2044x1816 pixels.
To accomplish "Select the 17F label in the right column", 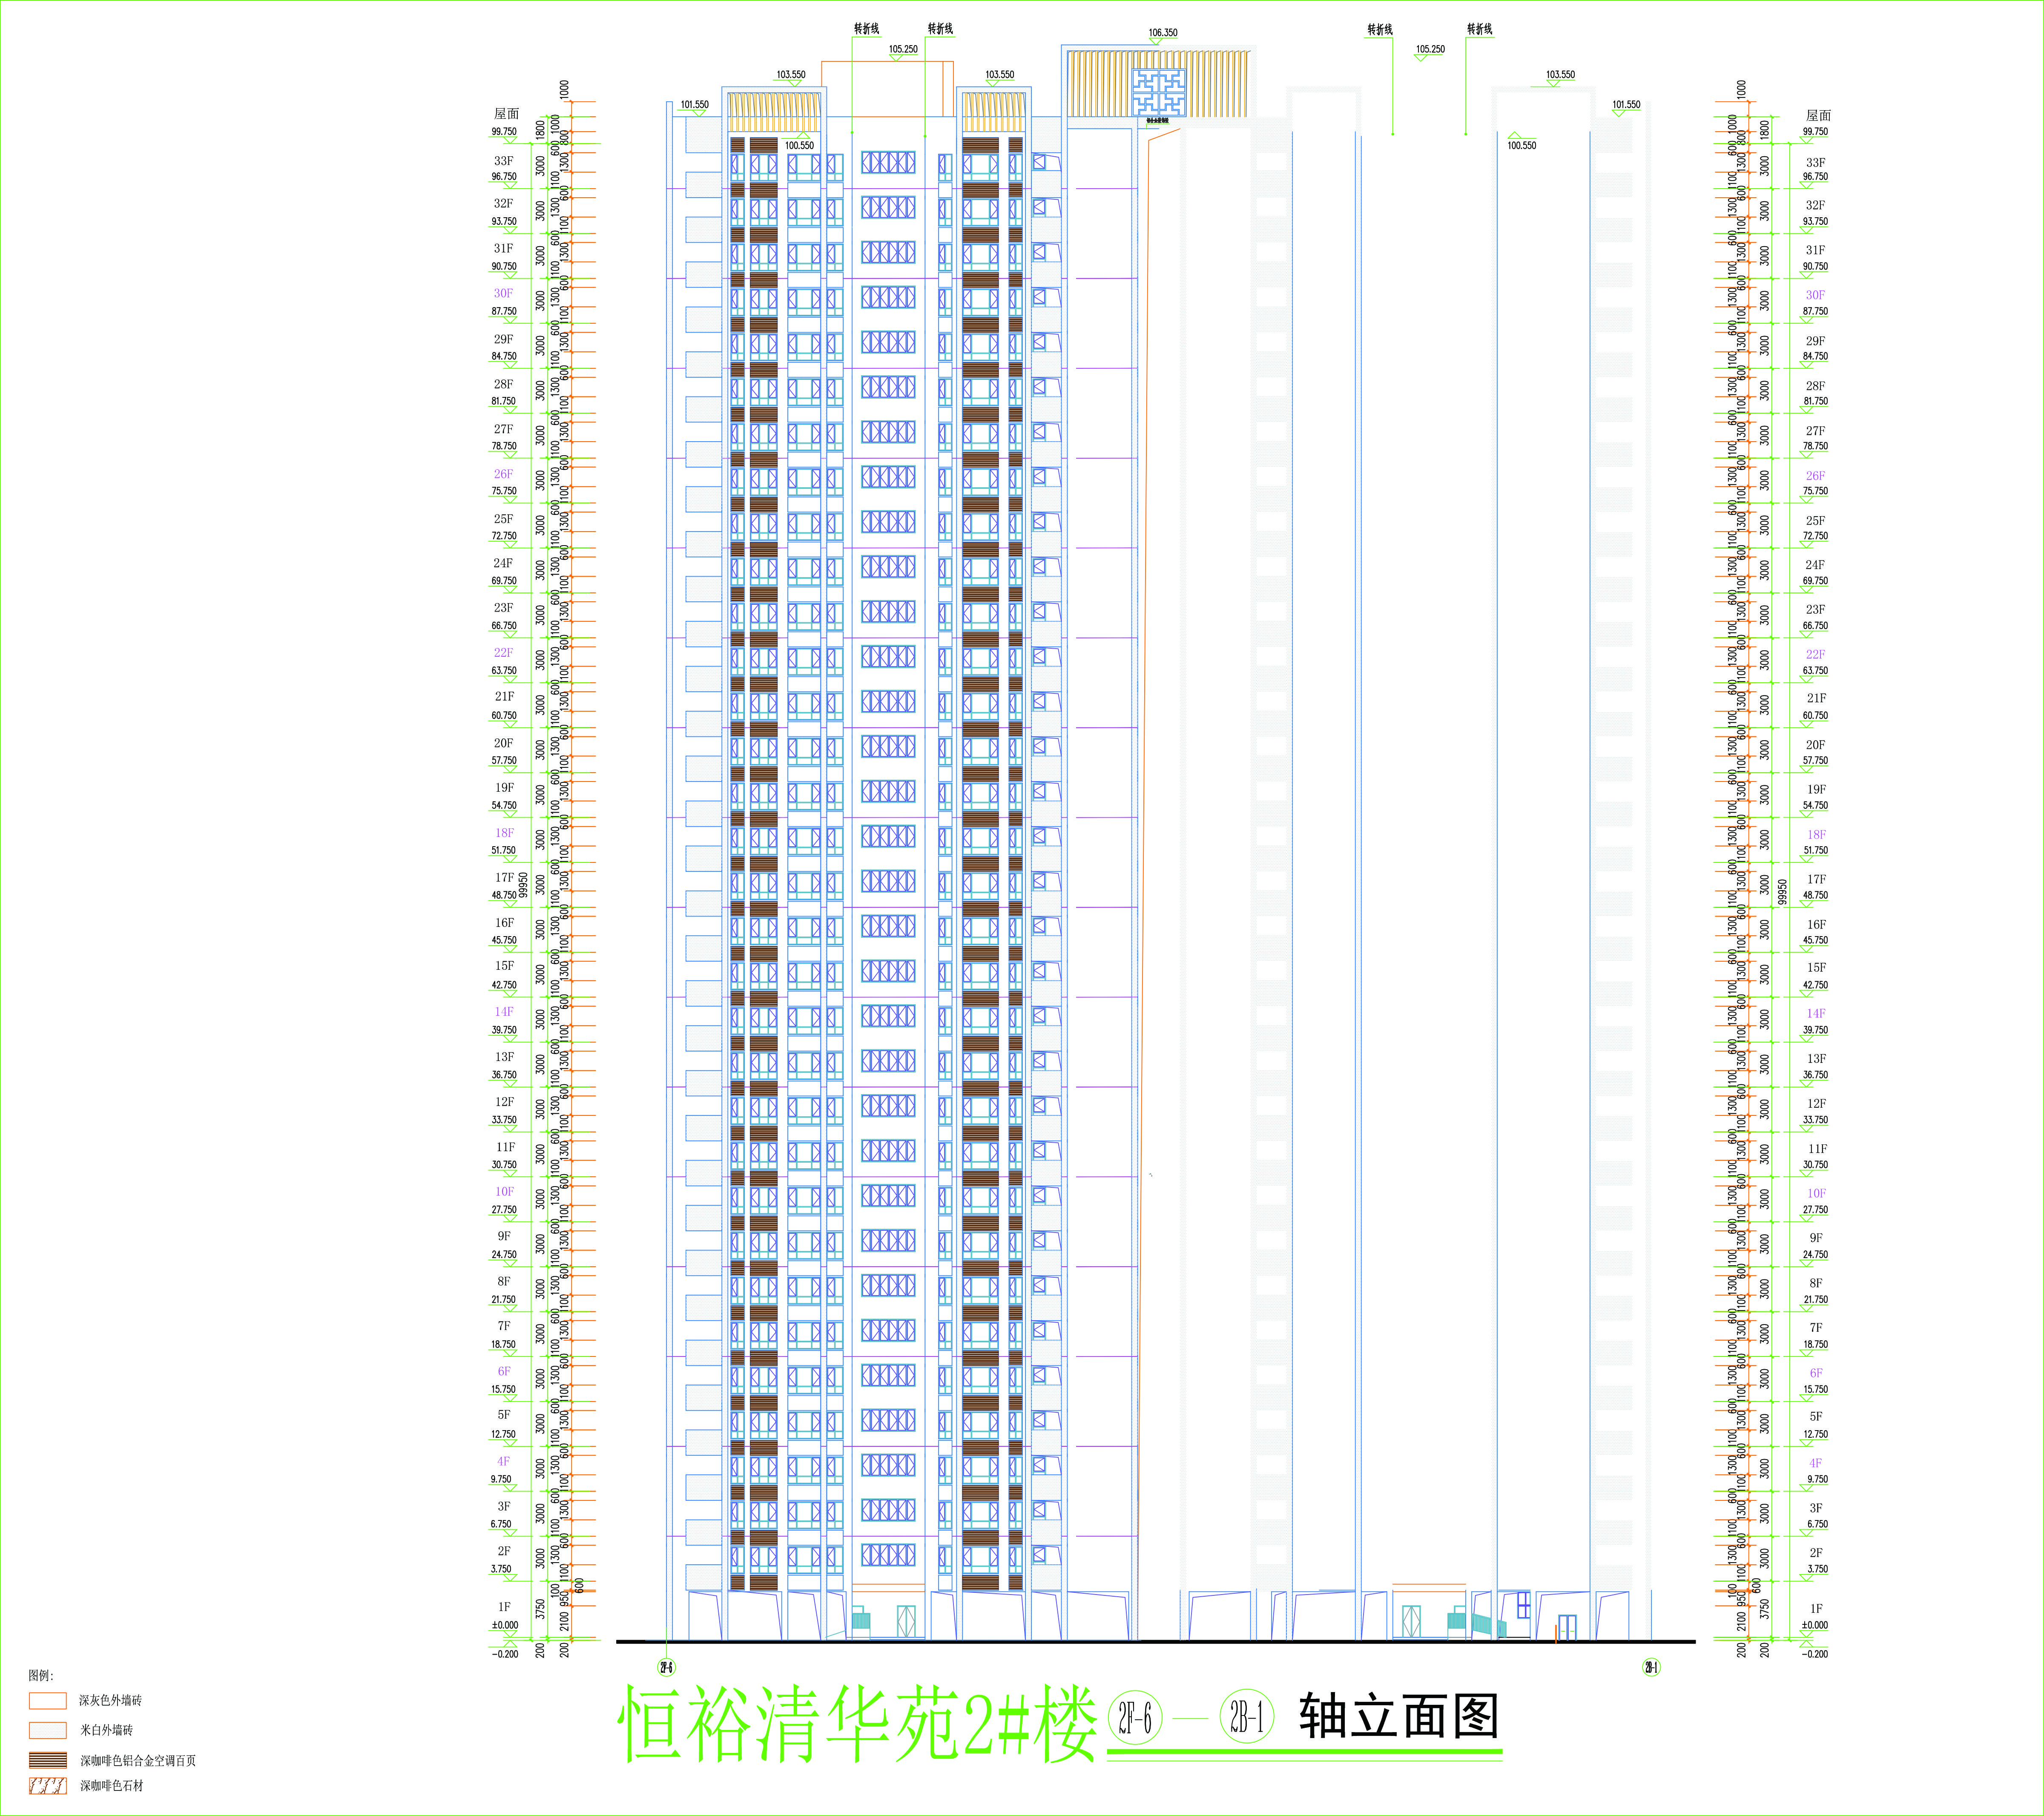I will pyautogui.click(x=1816, y=880).
